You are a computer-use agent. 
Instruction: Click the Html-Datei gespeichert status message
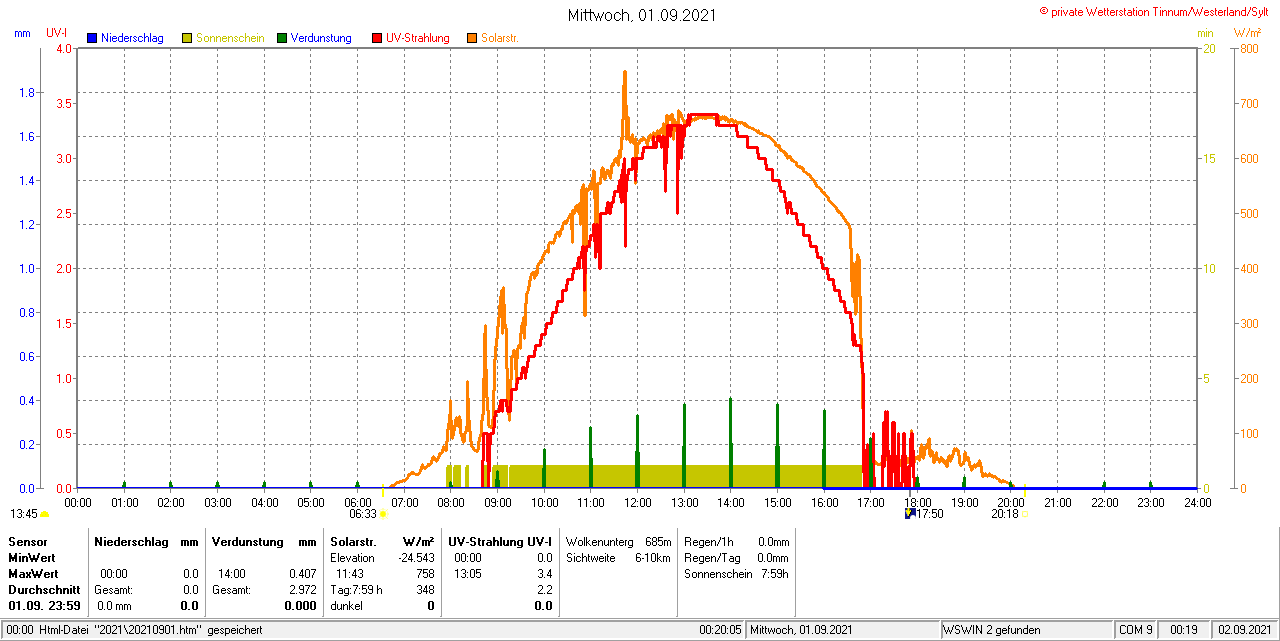point(135,630)
